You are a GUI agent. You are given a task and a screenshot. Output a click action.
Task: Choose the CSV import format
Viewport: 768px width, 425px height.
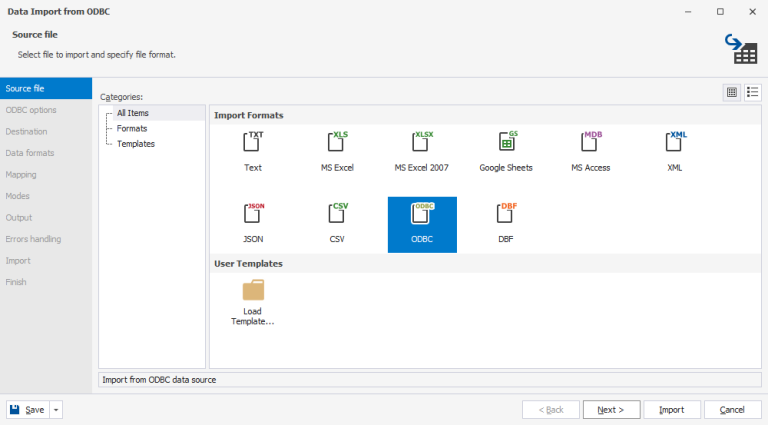(338, 214)
